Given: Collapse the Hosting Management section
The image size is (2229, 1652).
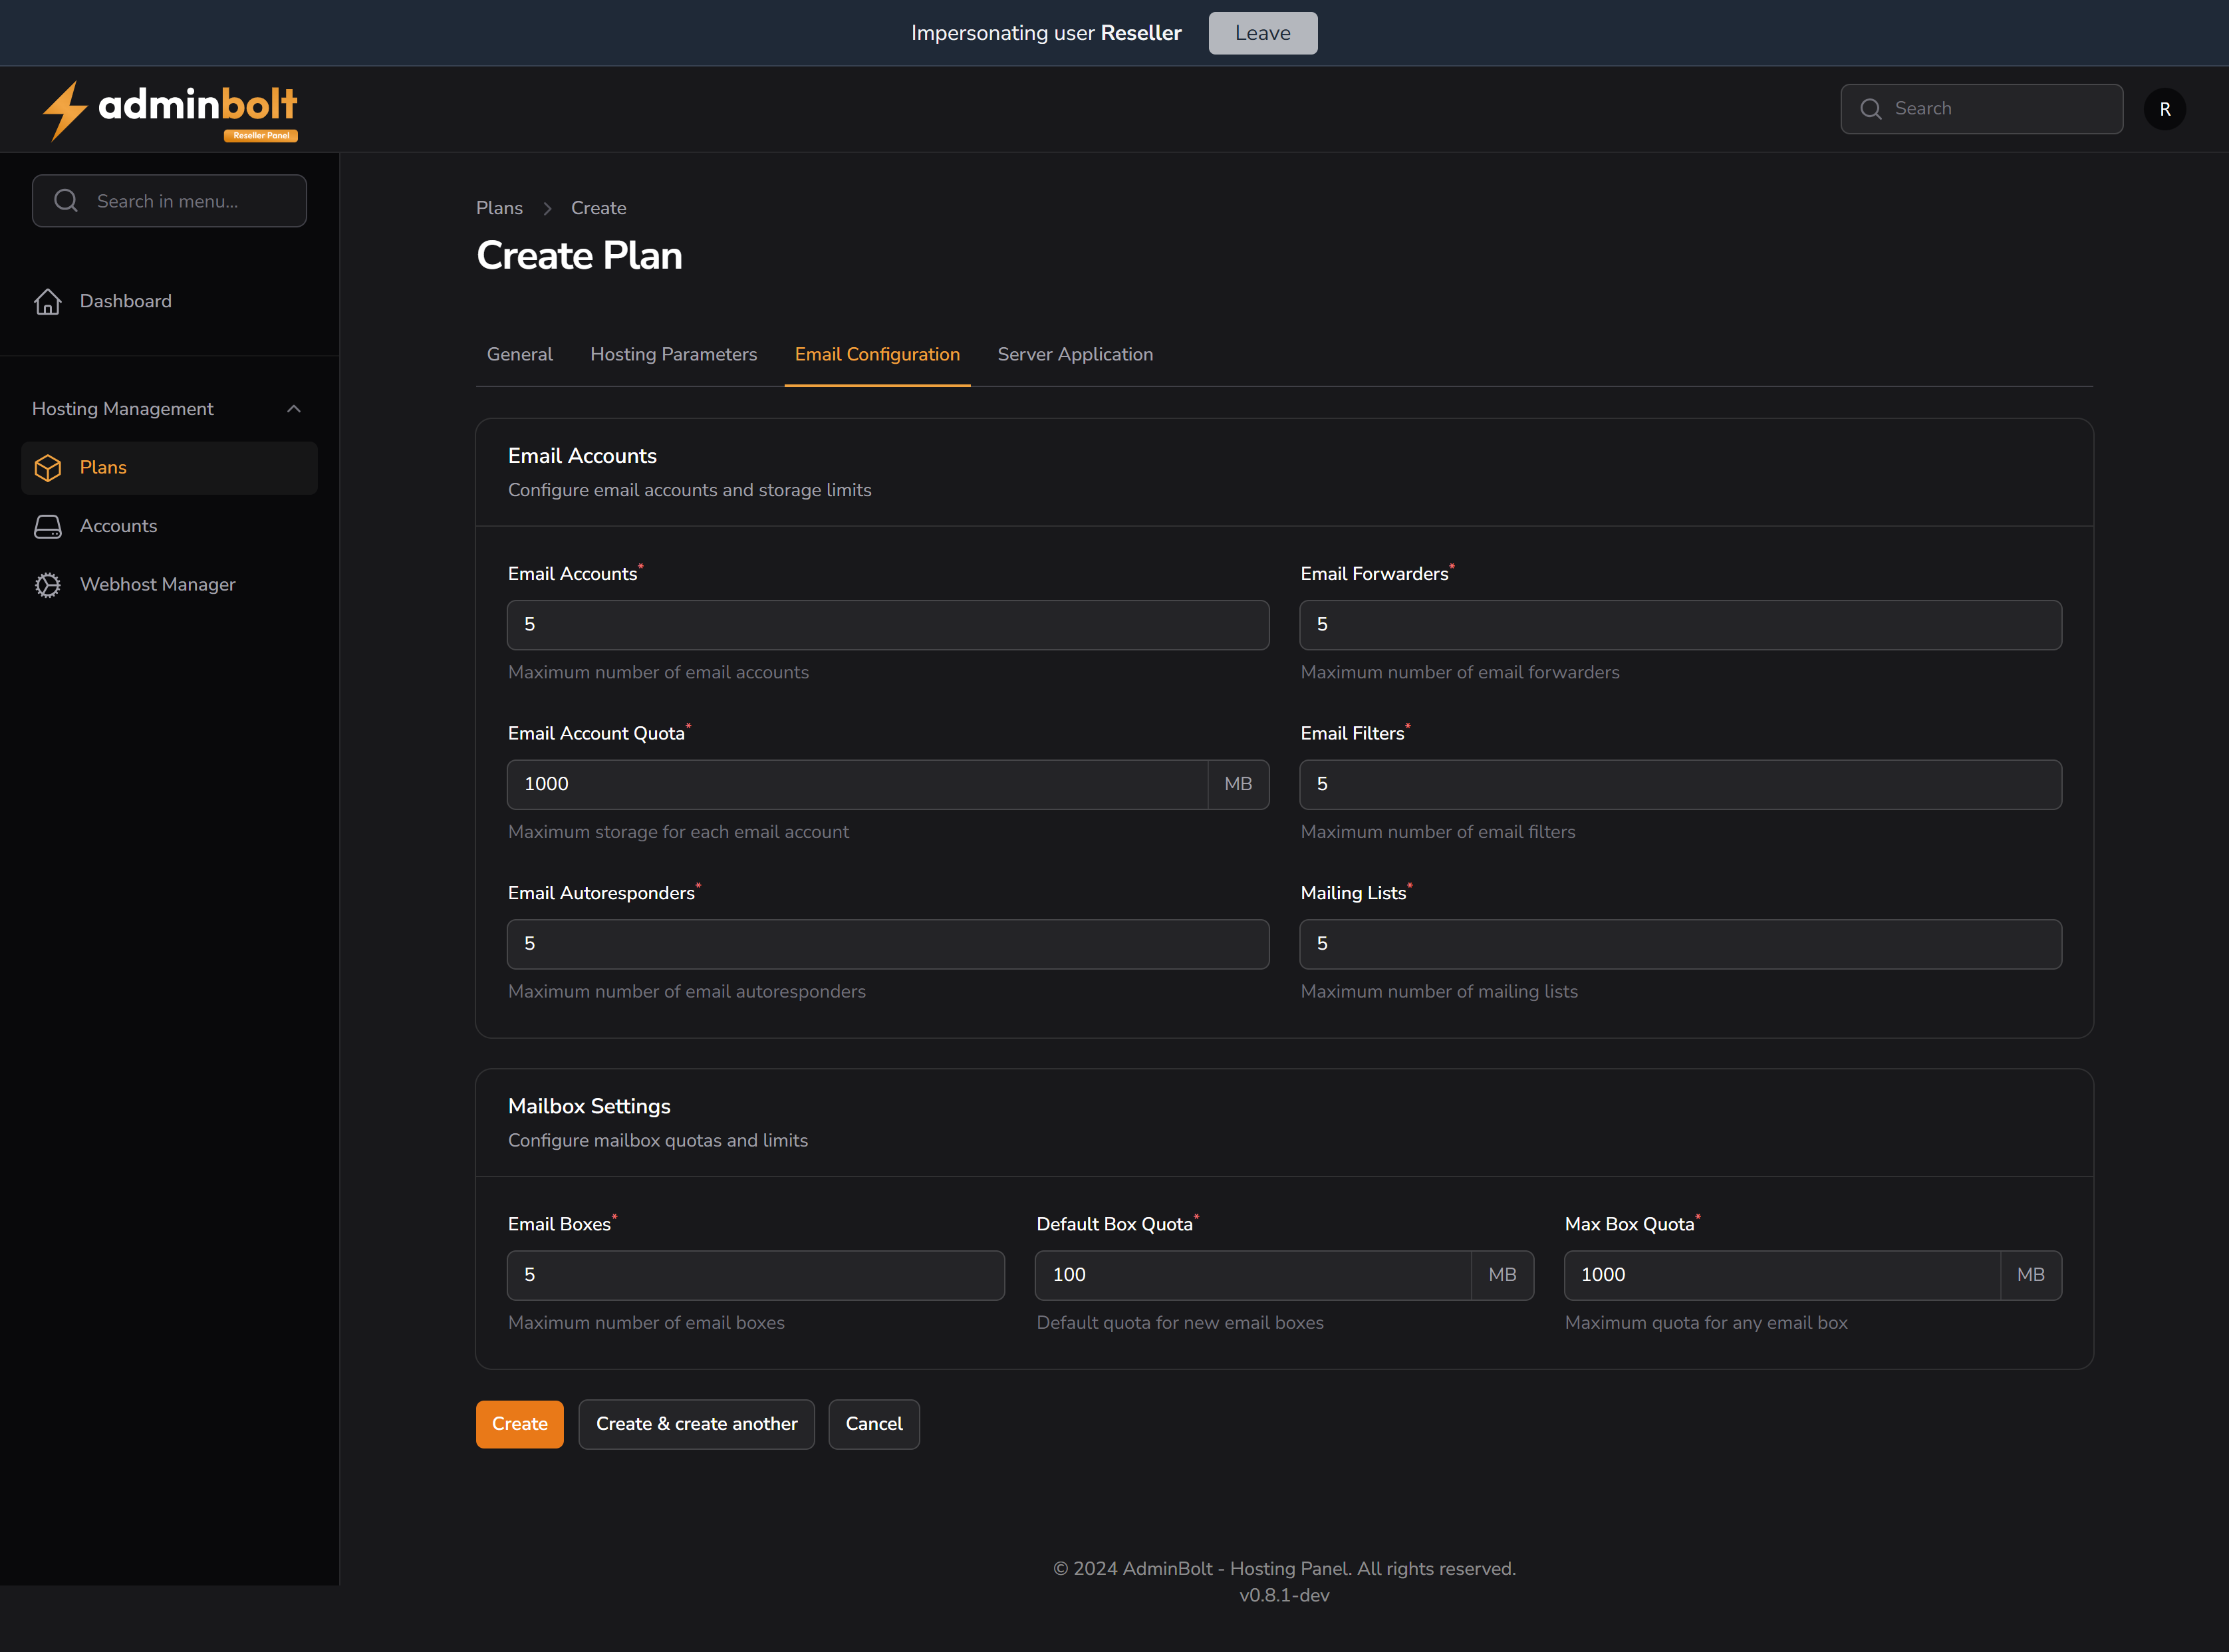Looking at the screenshot, I should click(293, 409).
